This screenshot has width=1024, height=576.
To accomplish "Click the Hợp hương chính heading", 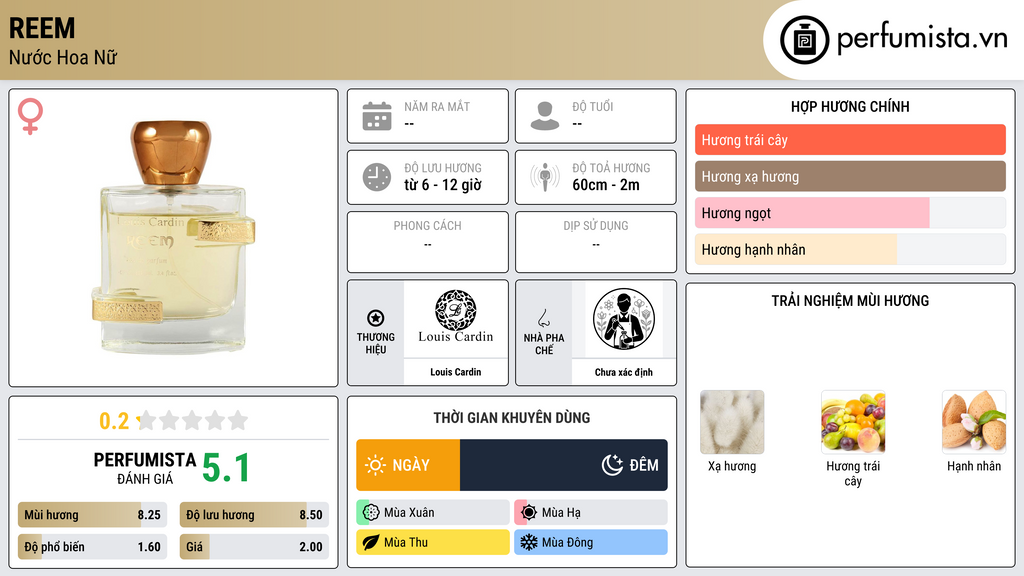I will coord(850,106).
